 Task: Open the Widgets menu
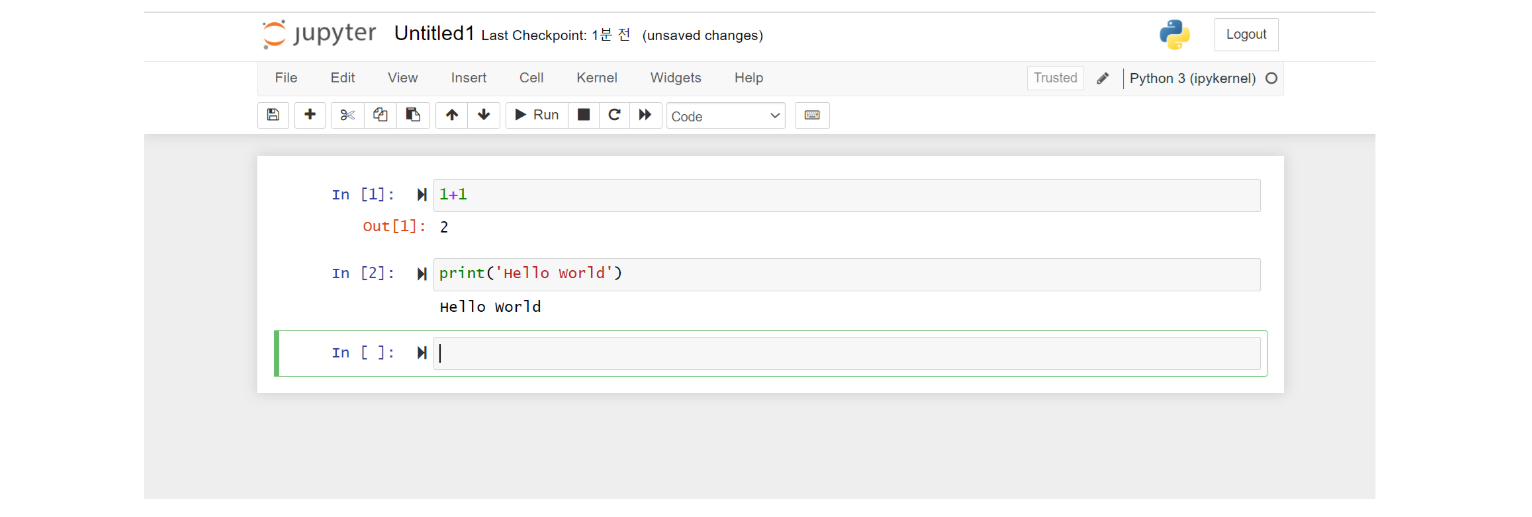point(676,78)
